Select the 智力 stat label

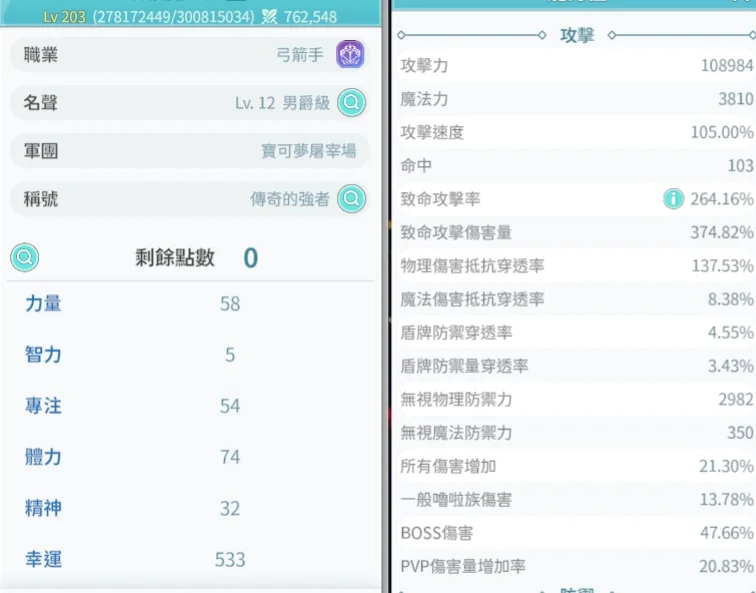tap(43, 354)
